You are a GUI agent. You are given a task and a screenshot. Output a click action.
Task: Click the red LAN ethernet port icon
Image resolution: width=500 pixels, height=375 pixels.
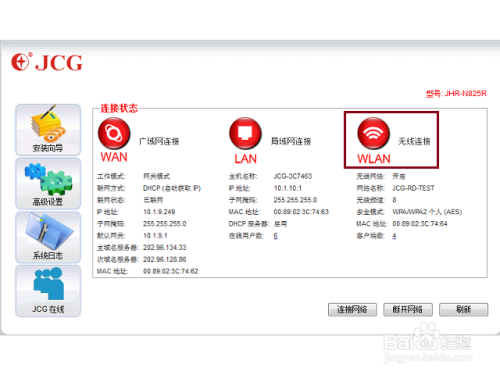pos(245,133)
